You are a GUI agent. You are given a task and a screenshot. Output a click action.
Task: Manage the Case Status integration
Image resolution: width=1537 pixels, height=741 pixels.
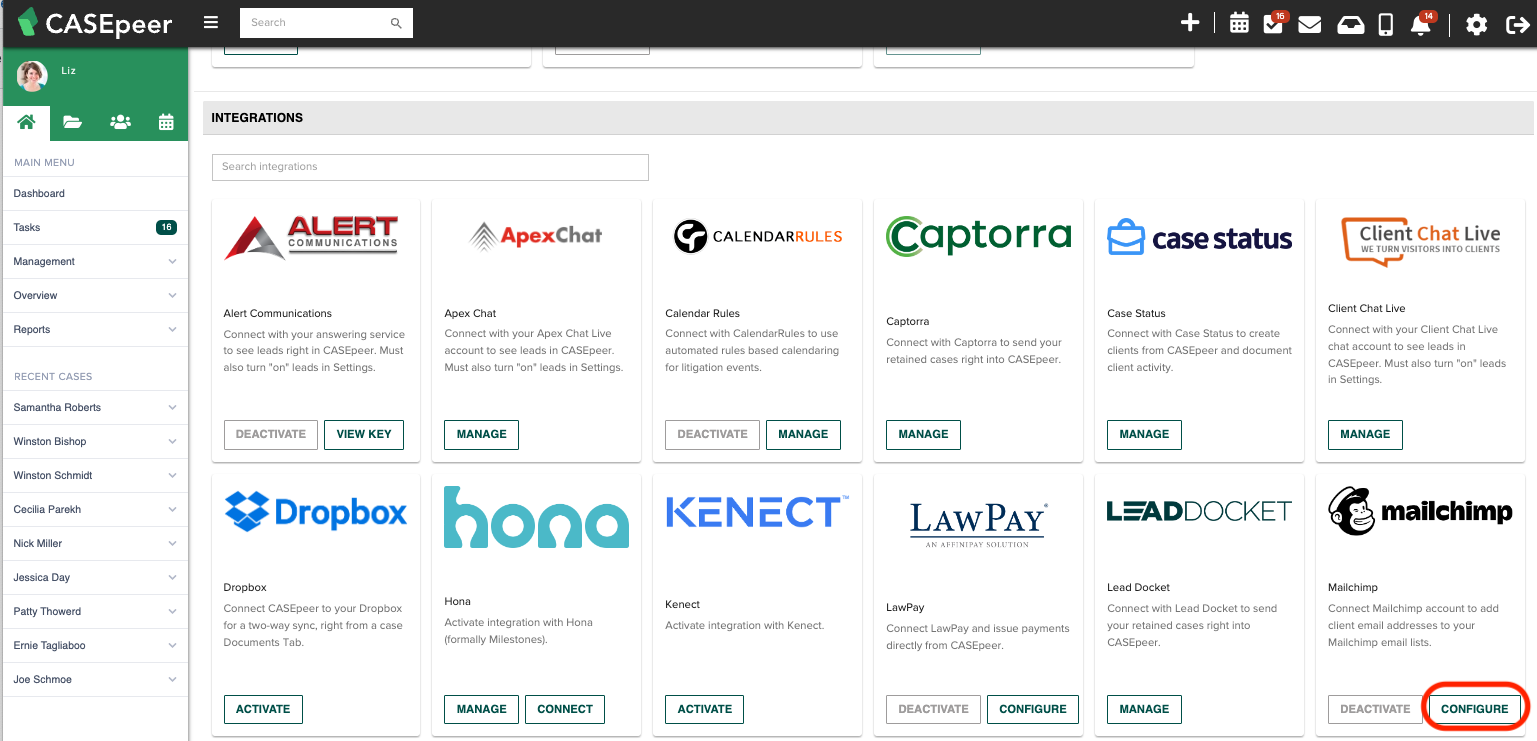coord(1144,435)
